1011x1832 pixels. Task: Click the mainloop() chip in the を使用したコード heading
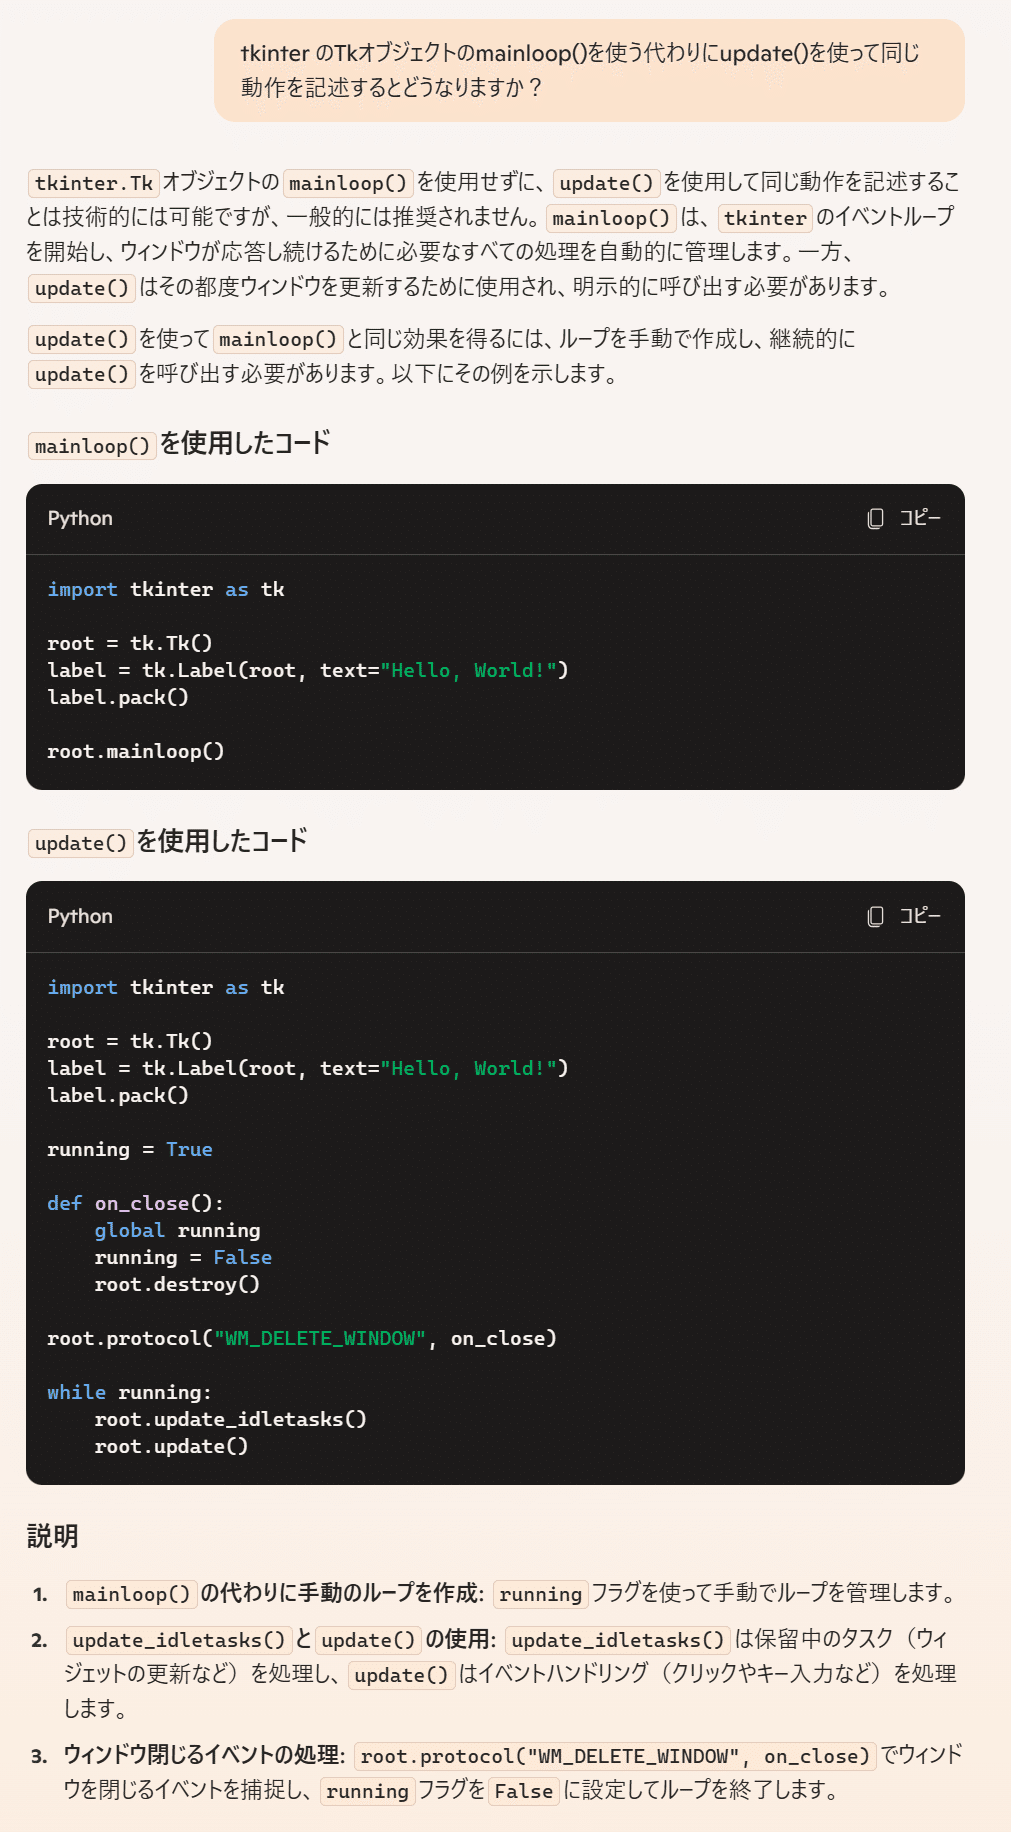coord(92,444)
